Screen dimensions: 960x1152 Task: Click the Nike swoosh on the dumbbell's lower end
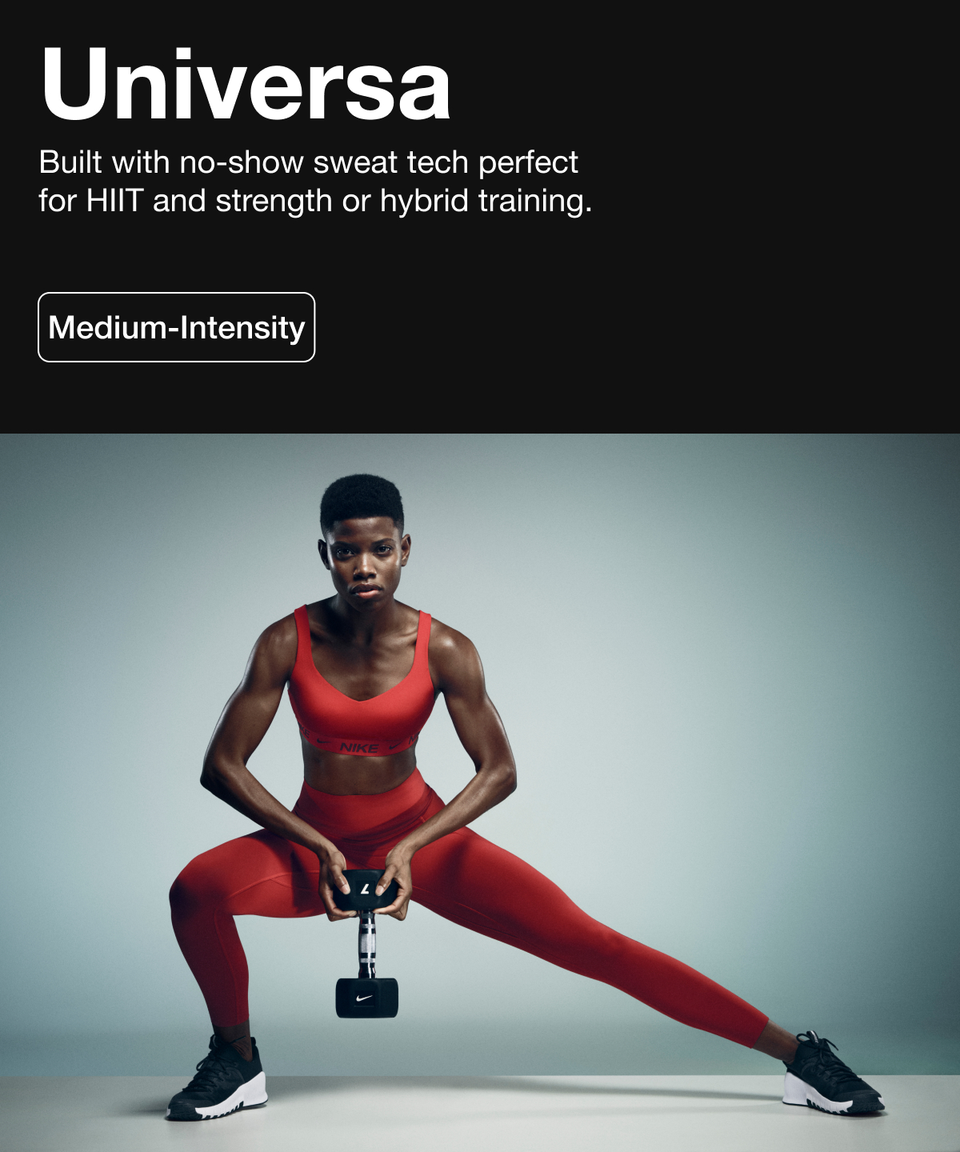[365, 999]
